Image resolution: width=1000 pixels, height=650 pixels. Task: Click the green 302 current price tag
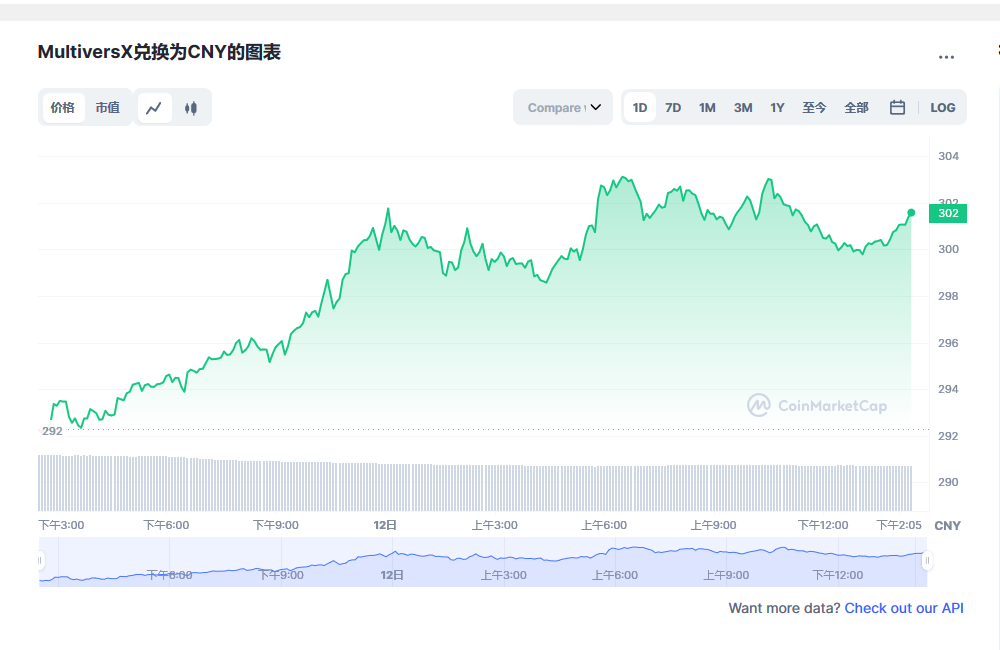(948, 213)
